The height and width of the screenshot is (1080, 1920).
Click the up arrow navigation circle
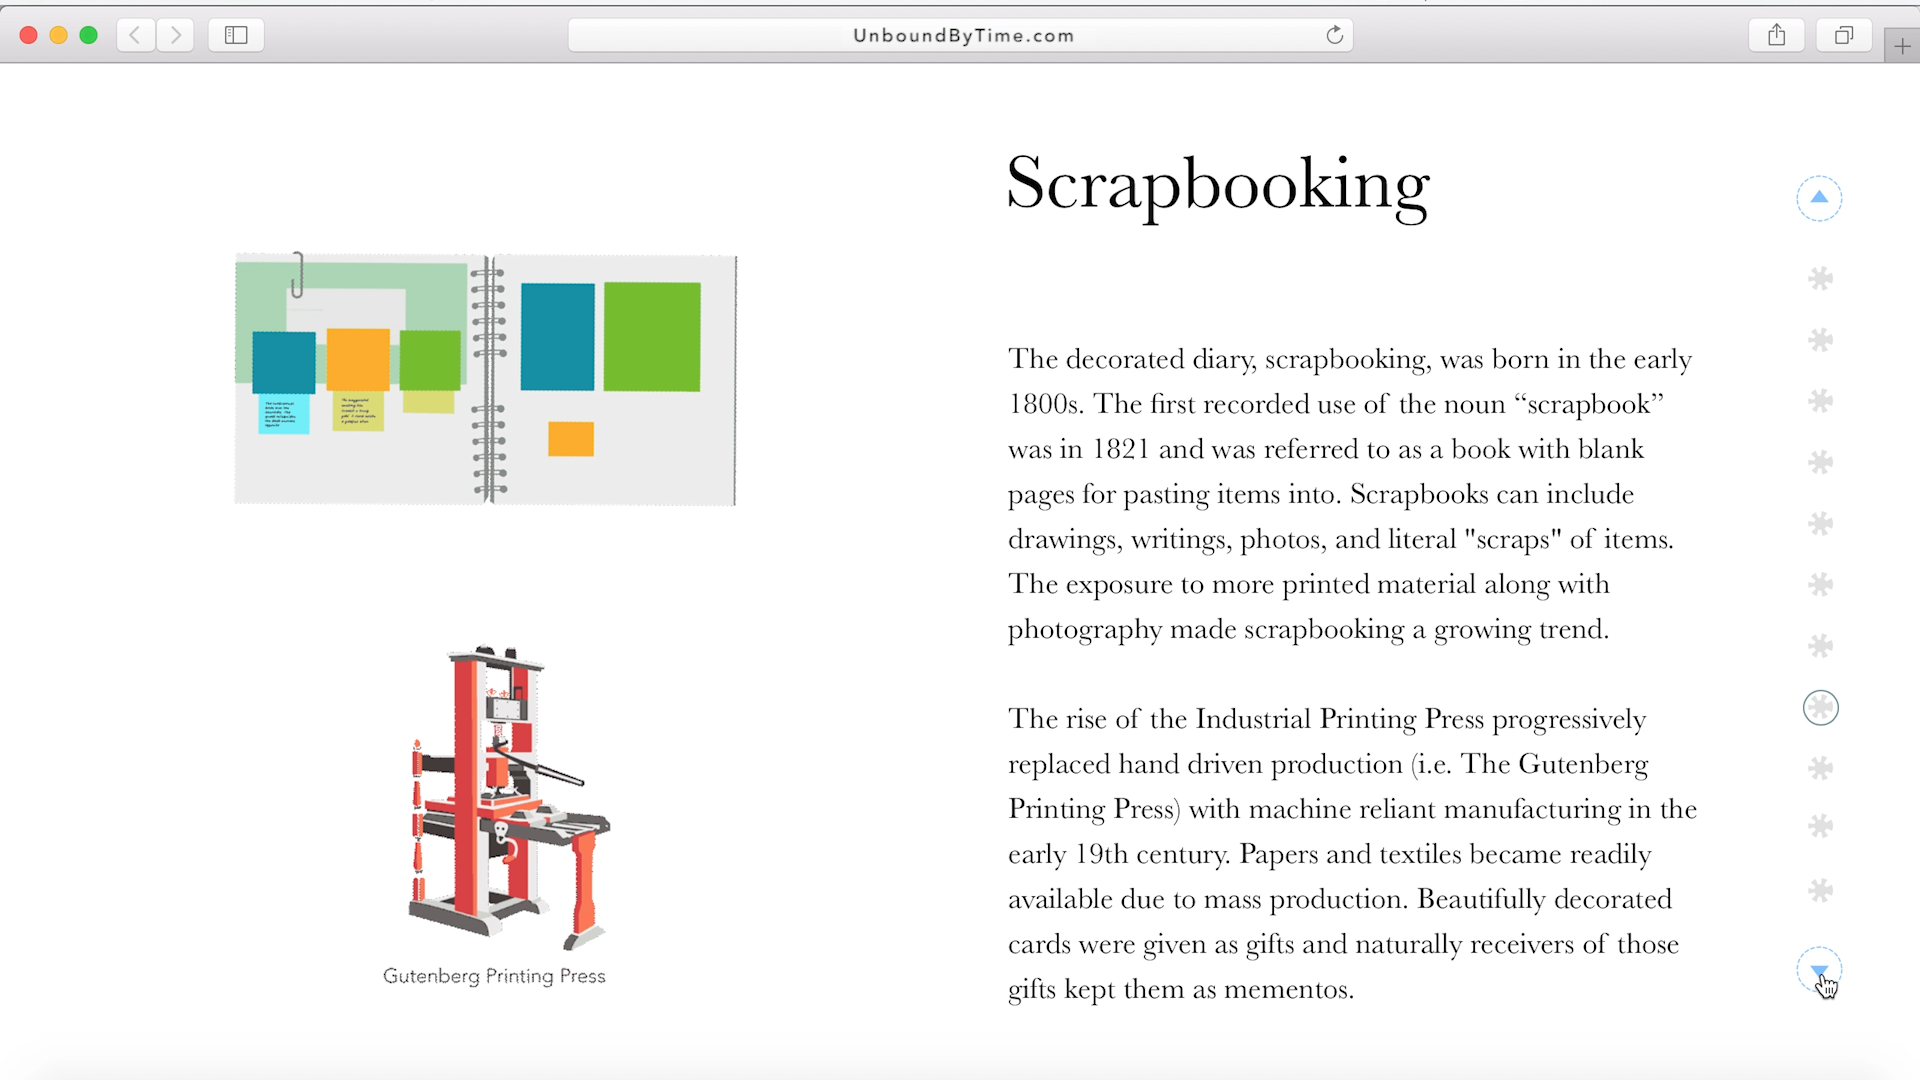pyautogui.click(x=1819, y=198)
